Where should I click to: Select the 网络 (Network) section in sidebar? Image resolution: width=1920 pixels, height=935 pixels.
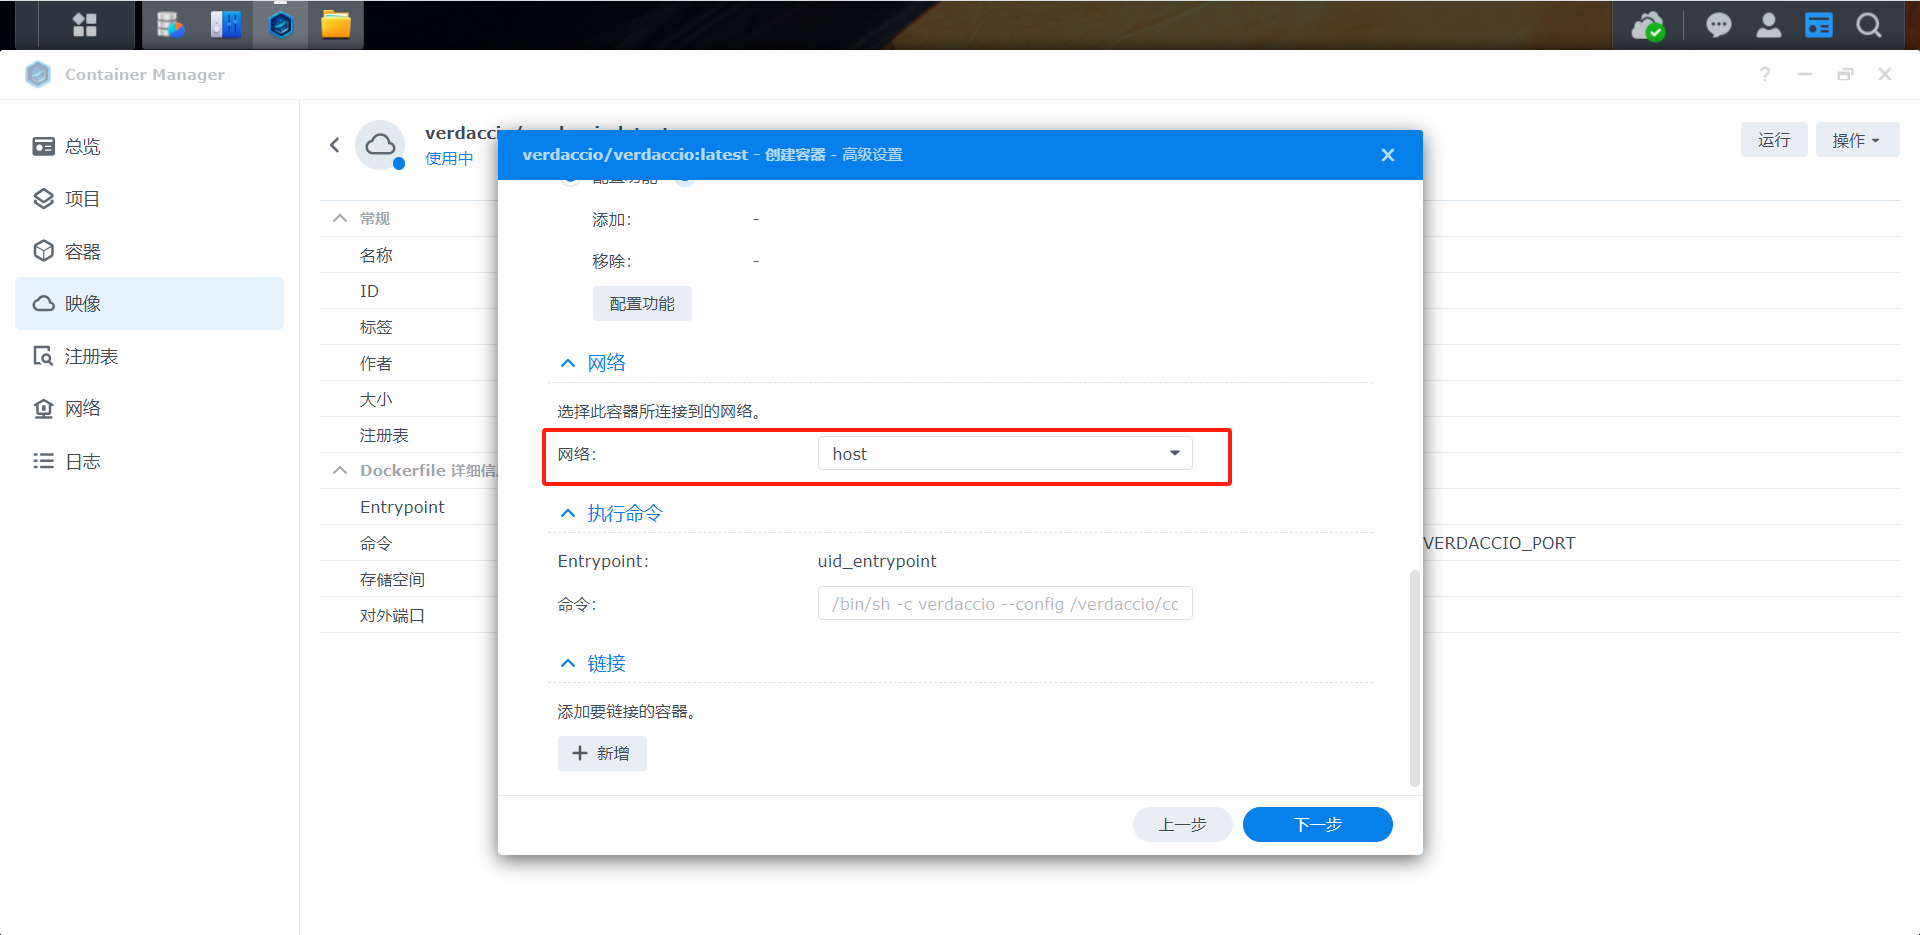point(84,408)
